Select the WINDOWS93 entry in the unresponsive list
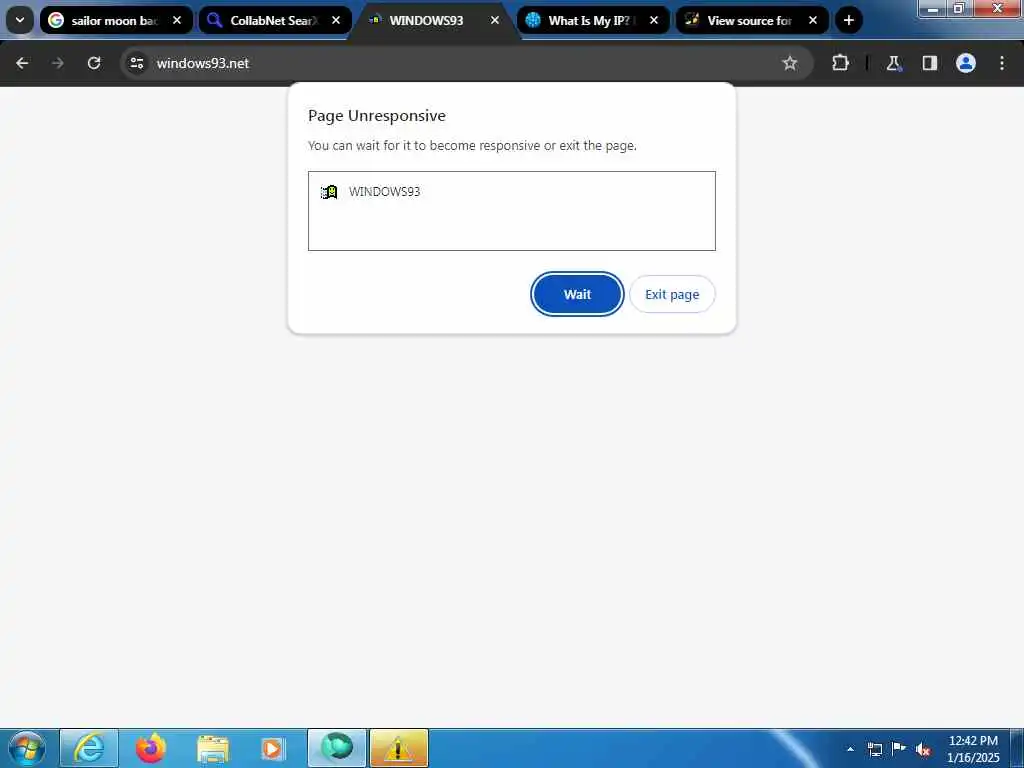 point(511,191)
